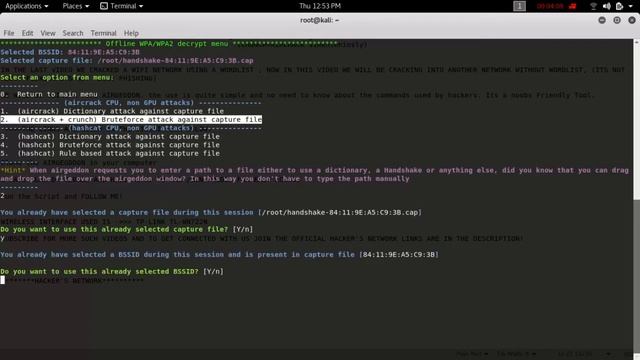Open the Search menu
This screenshot has height=360, width=640.
click(73, 33)
